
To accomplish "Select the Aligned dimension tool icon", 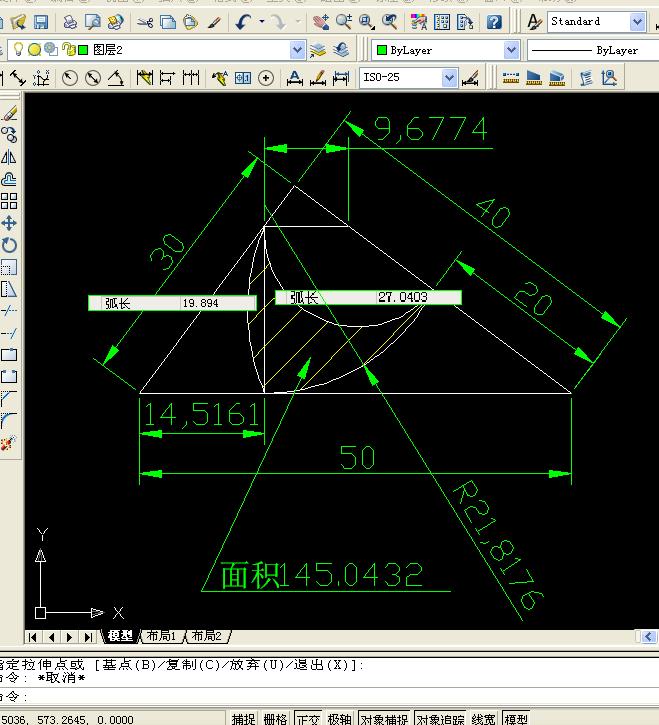I will [x=18, y=78].
